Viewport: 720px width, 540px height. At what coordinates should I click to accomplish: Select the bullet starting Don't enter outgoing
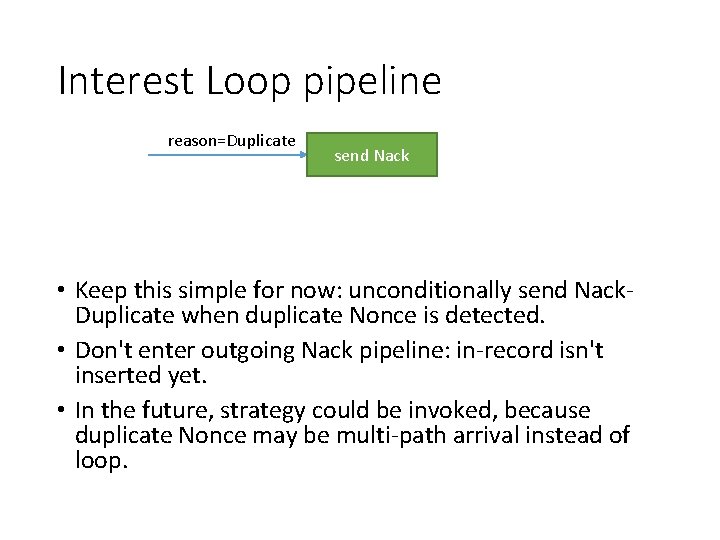pos(340,363)
